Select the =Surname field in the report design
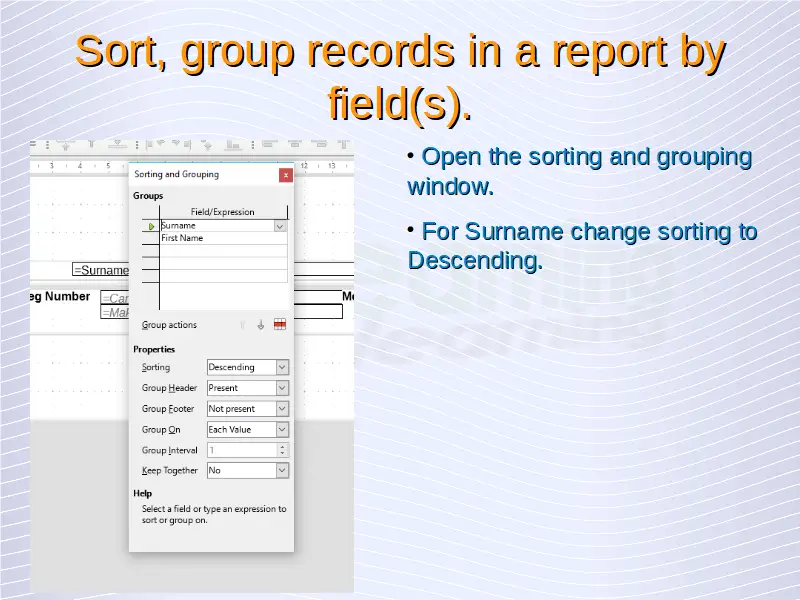This screenshot has width=800, height=600. click(101, 270)
